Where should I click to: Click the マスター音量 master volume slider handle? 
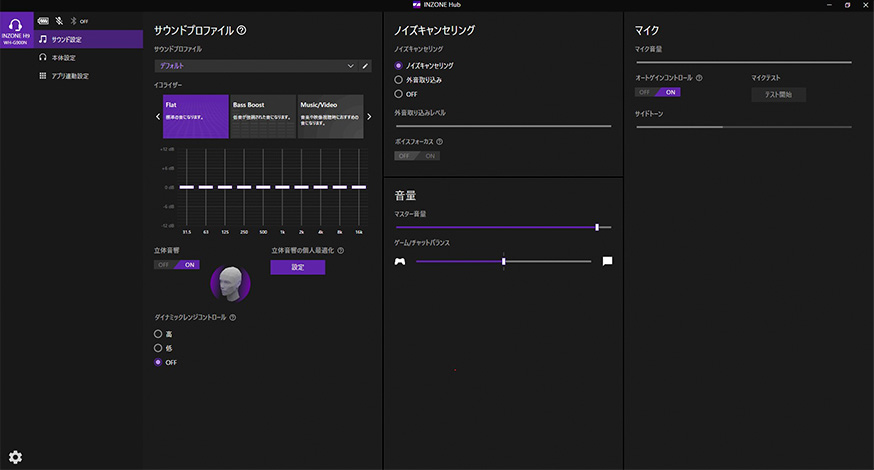coord(597,227)
